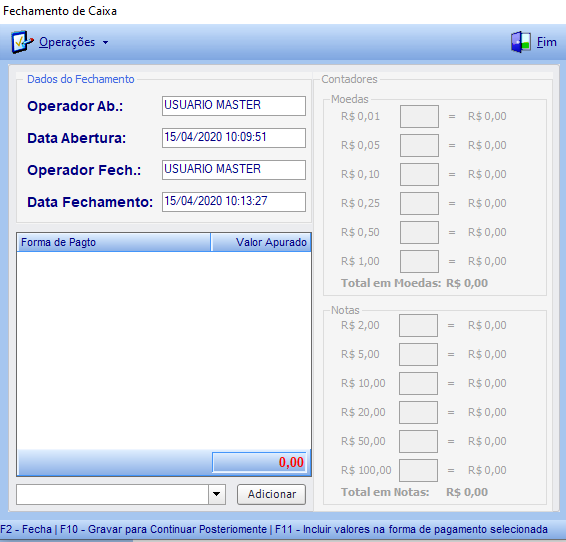Image resolution: width=566 pixels, height=542 pixels.
Task: Click the F2 - Fecha status bar hint
Action: 26,529
